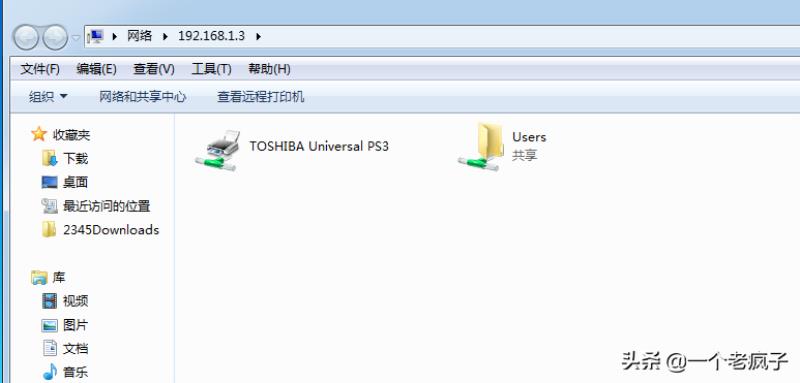The image size is (800, 383).
Task: Expand the arrow after 192.168.1.3 in address bar
Action: pyautogui.click(x=258, y=36)
